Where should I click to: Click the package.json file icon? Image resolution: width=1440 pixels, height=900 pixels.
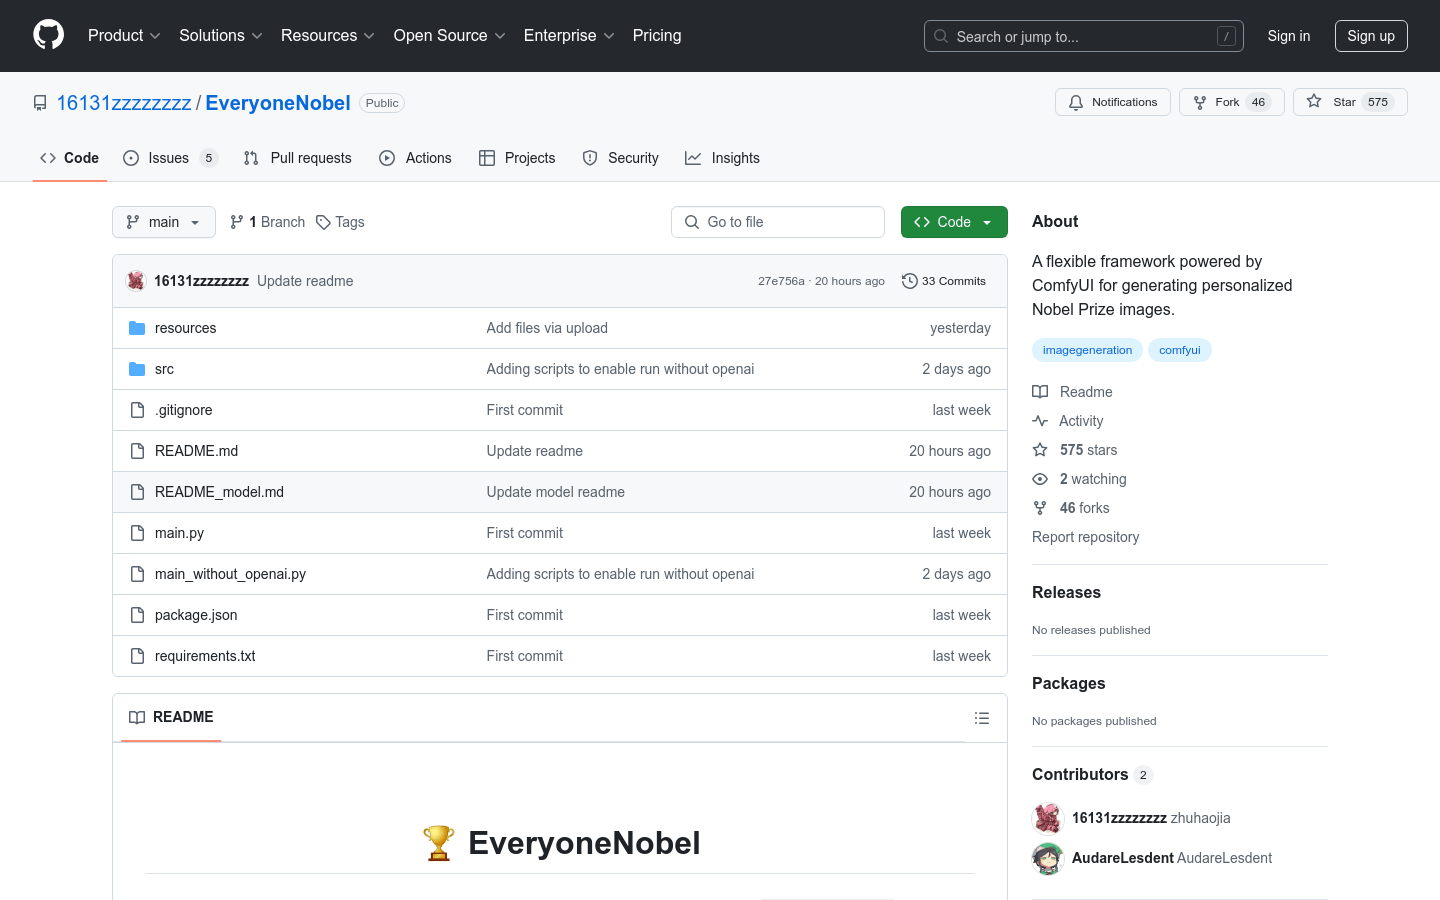tap(137, 615)
